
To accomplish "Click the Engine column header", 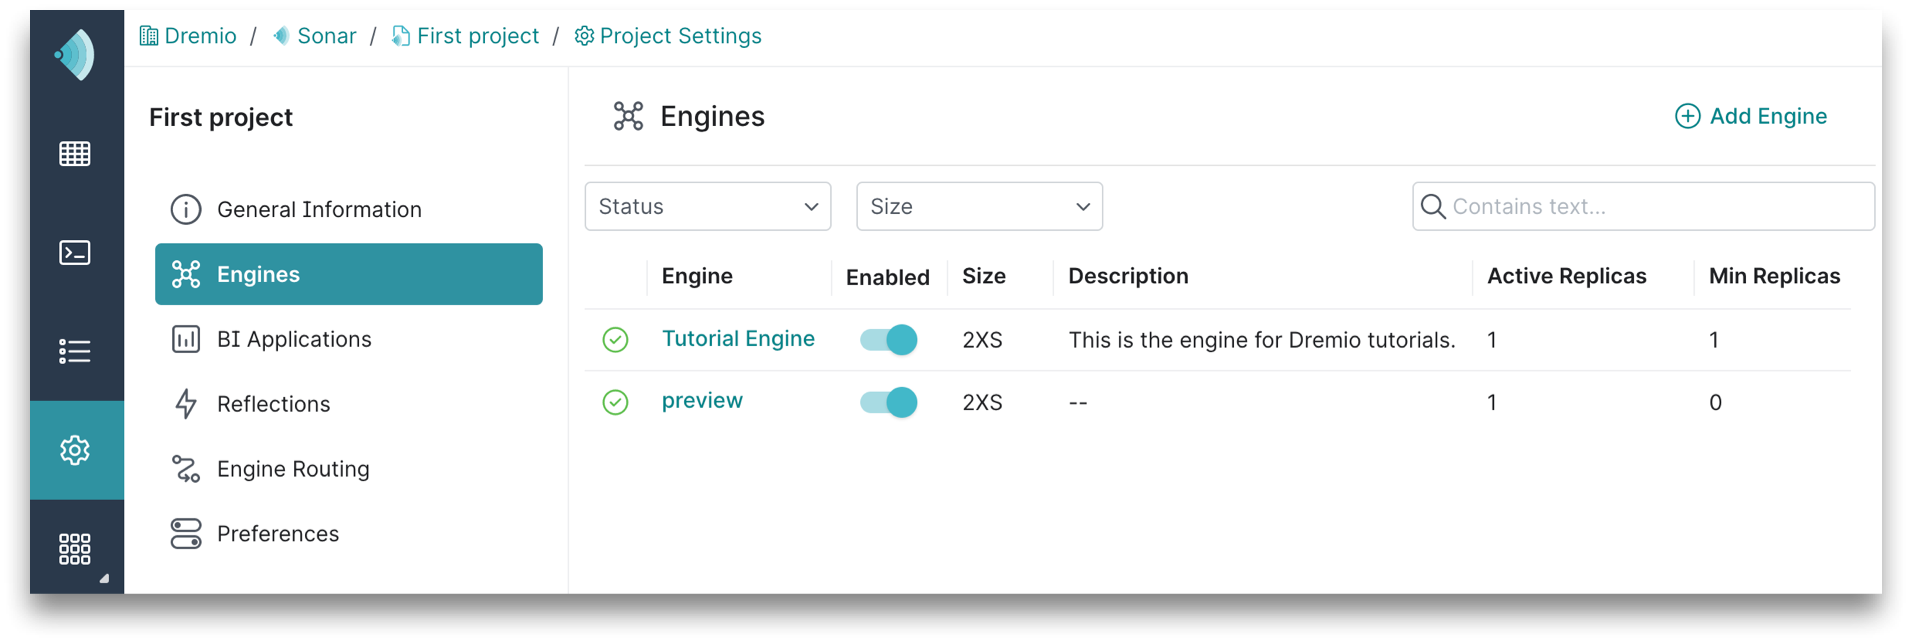I will point(697,276).
